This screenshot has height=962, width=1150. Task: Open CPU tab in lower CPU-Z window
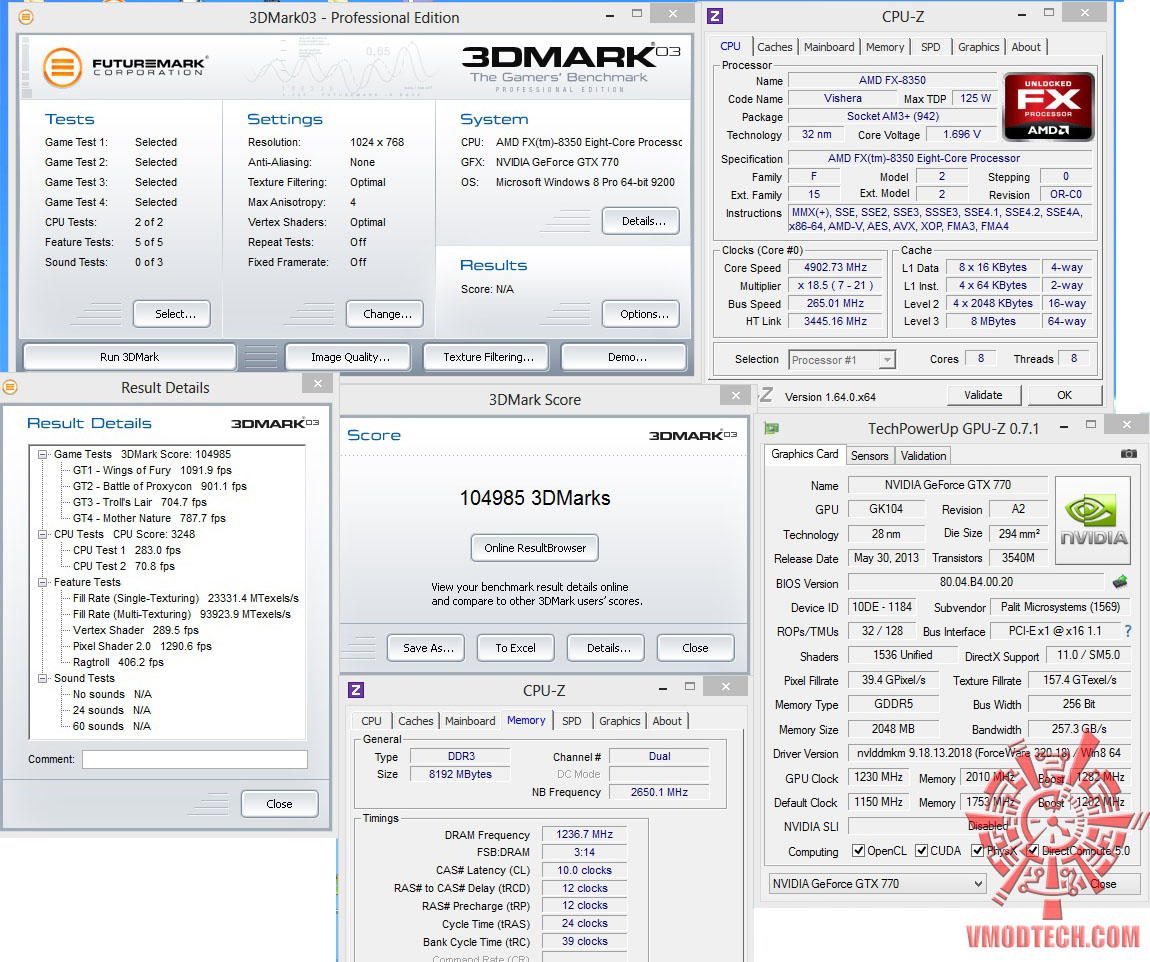[371, 721]
